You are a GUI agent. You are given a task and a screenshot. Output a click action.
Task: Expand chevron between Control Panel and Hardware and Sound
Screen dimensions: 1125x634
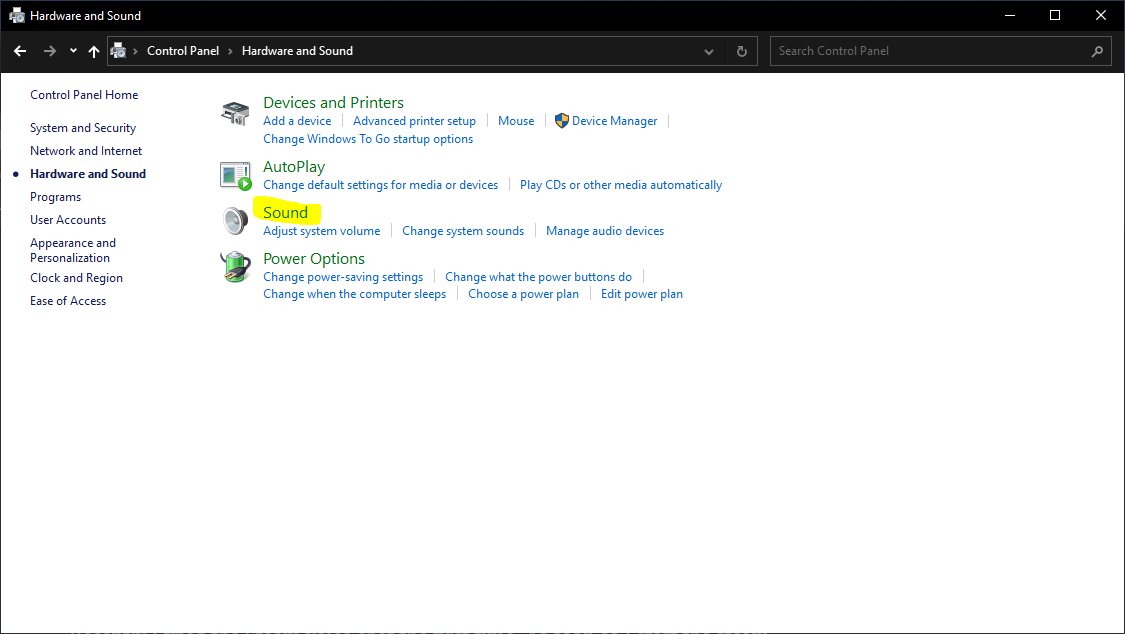pos(230,51)
